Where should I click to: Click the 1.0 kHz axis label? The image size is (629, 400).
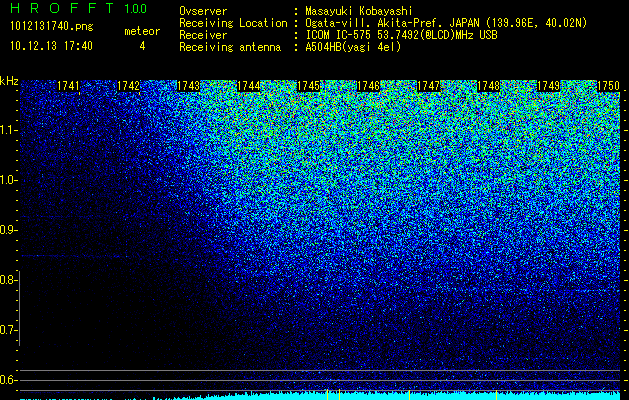(9, 180)
